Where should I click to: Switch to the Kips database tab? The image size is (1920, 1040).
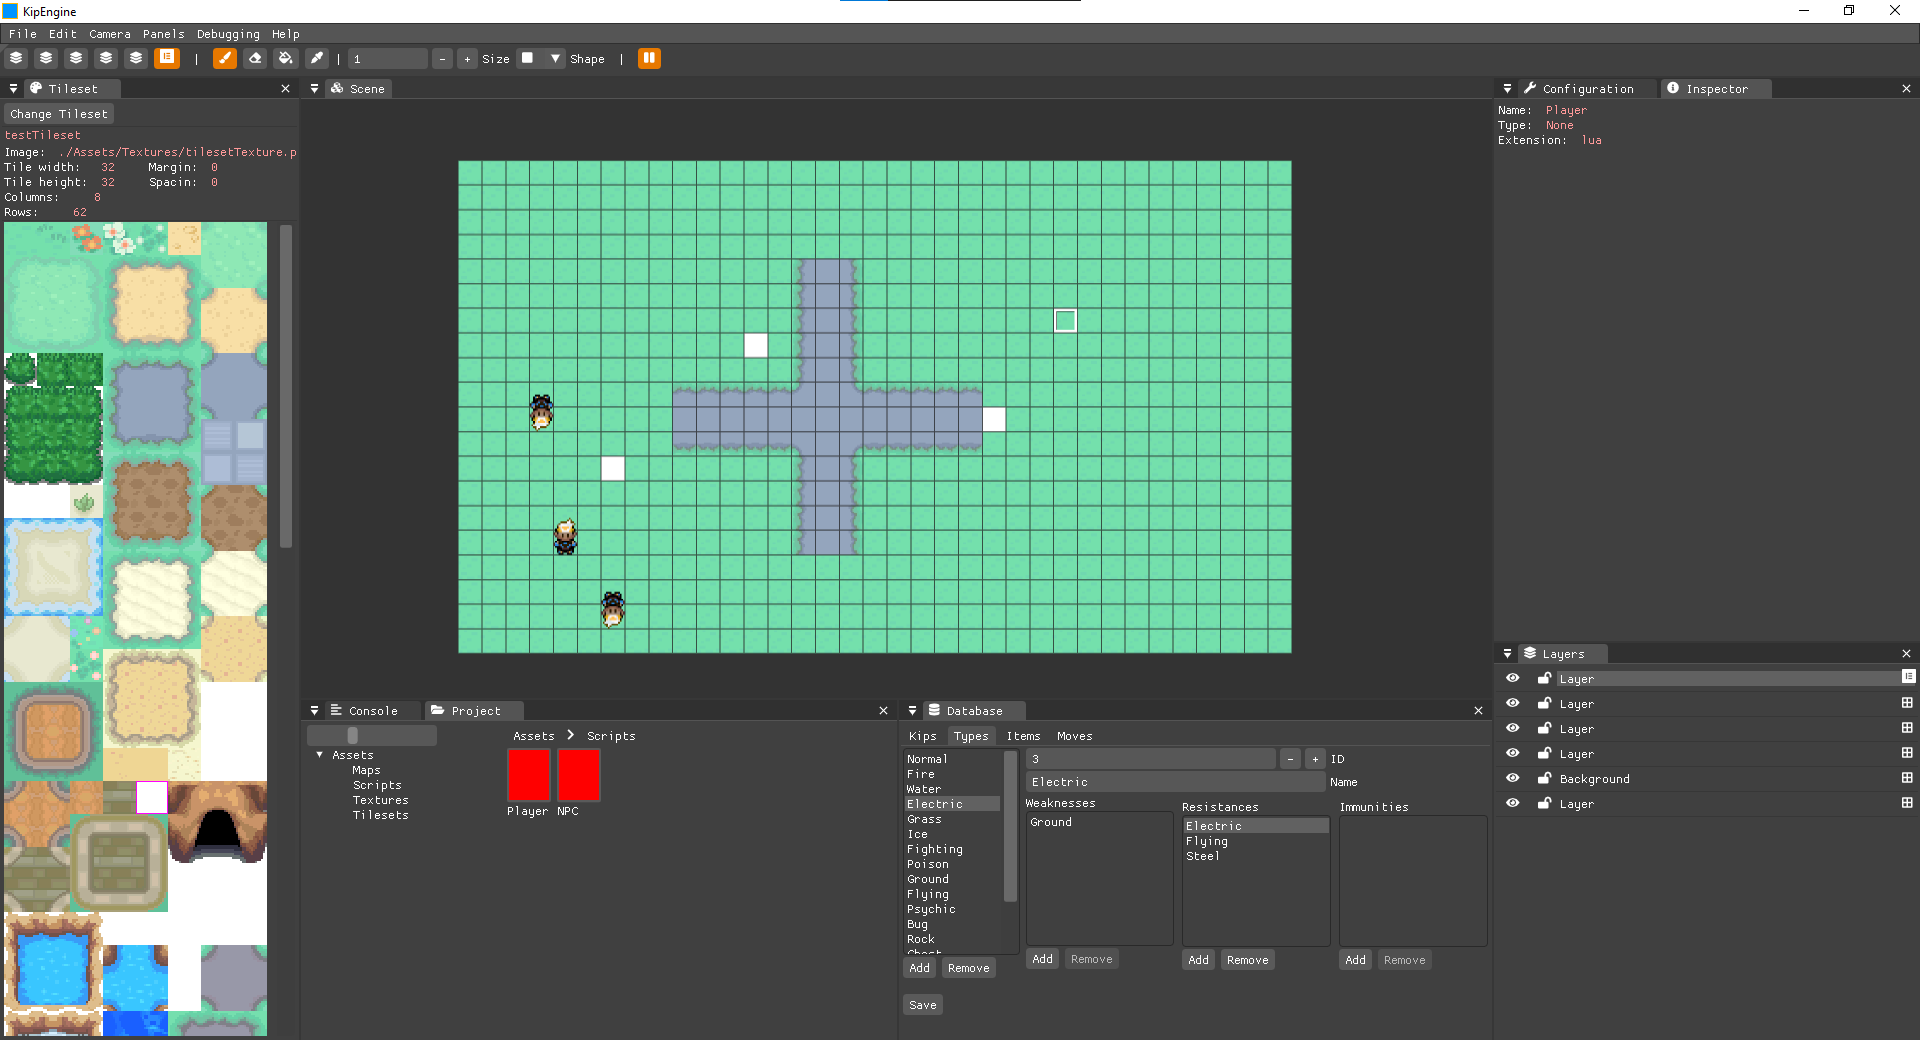coord(922,736)
